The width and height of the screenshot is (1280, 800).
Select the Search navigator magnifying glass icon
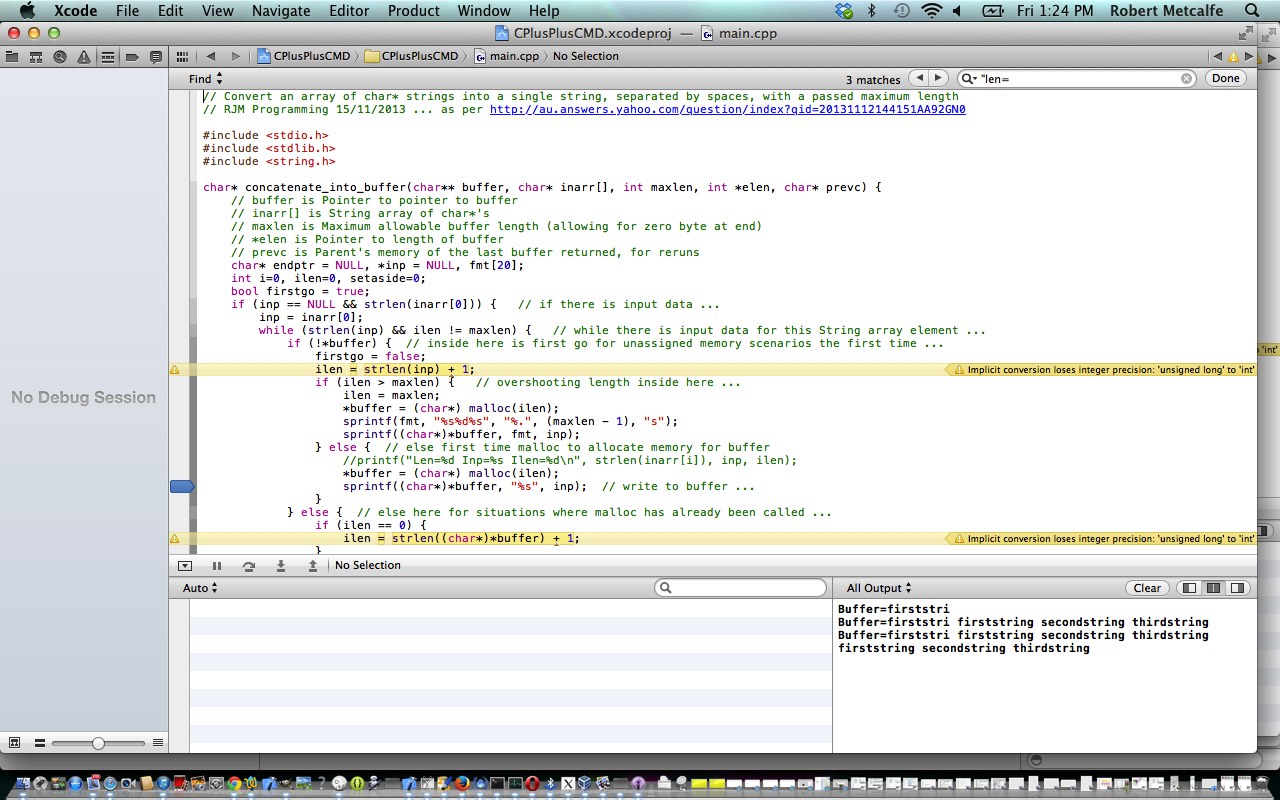(x=61, y=57)
